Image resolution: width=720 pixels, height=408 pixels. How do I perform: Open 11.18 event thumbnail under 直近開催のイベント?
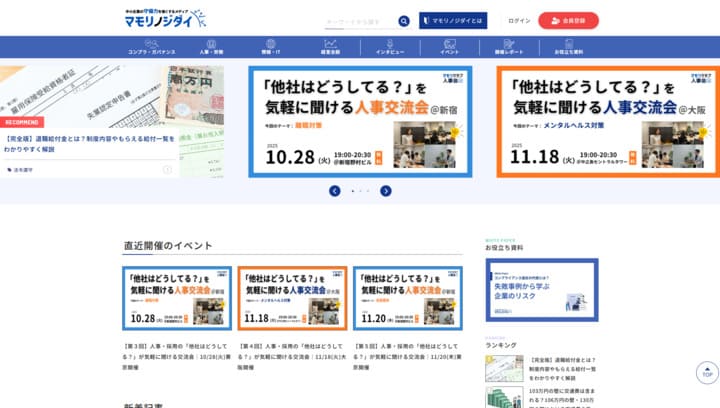[x=292, y=298]
